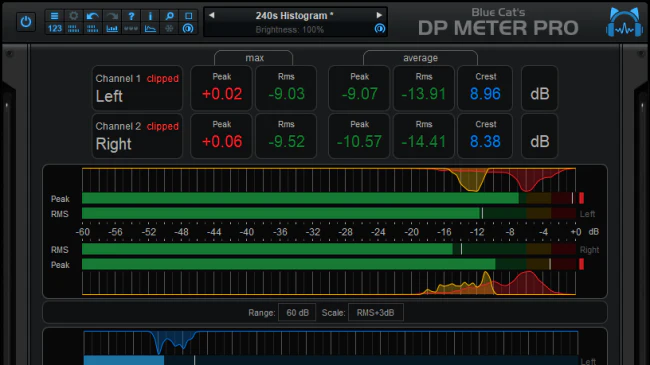
Task: Click the Right channel RMS meter bar
Action: (329, 249)
